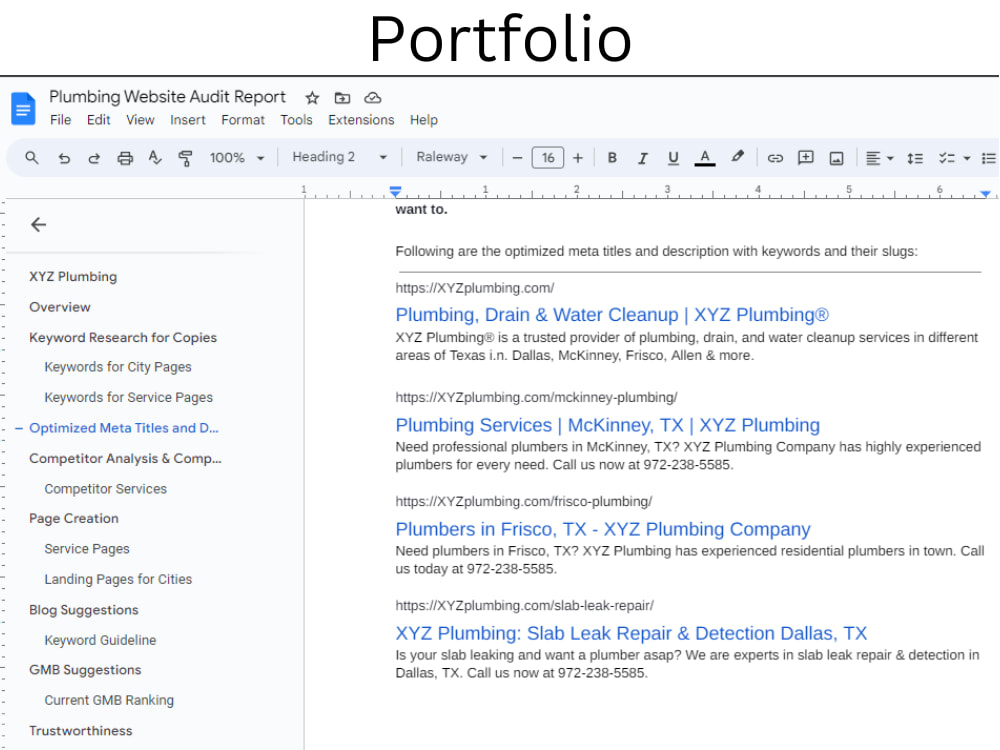The image size is (1000, 750).
Task: Click Plumbing Services McKinney, TX title link
Action: [x=607, y=425]
